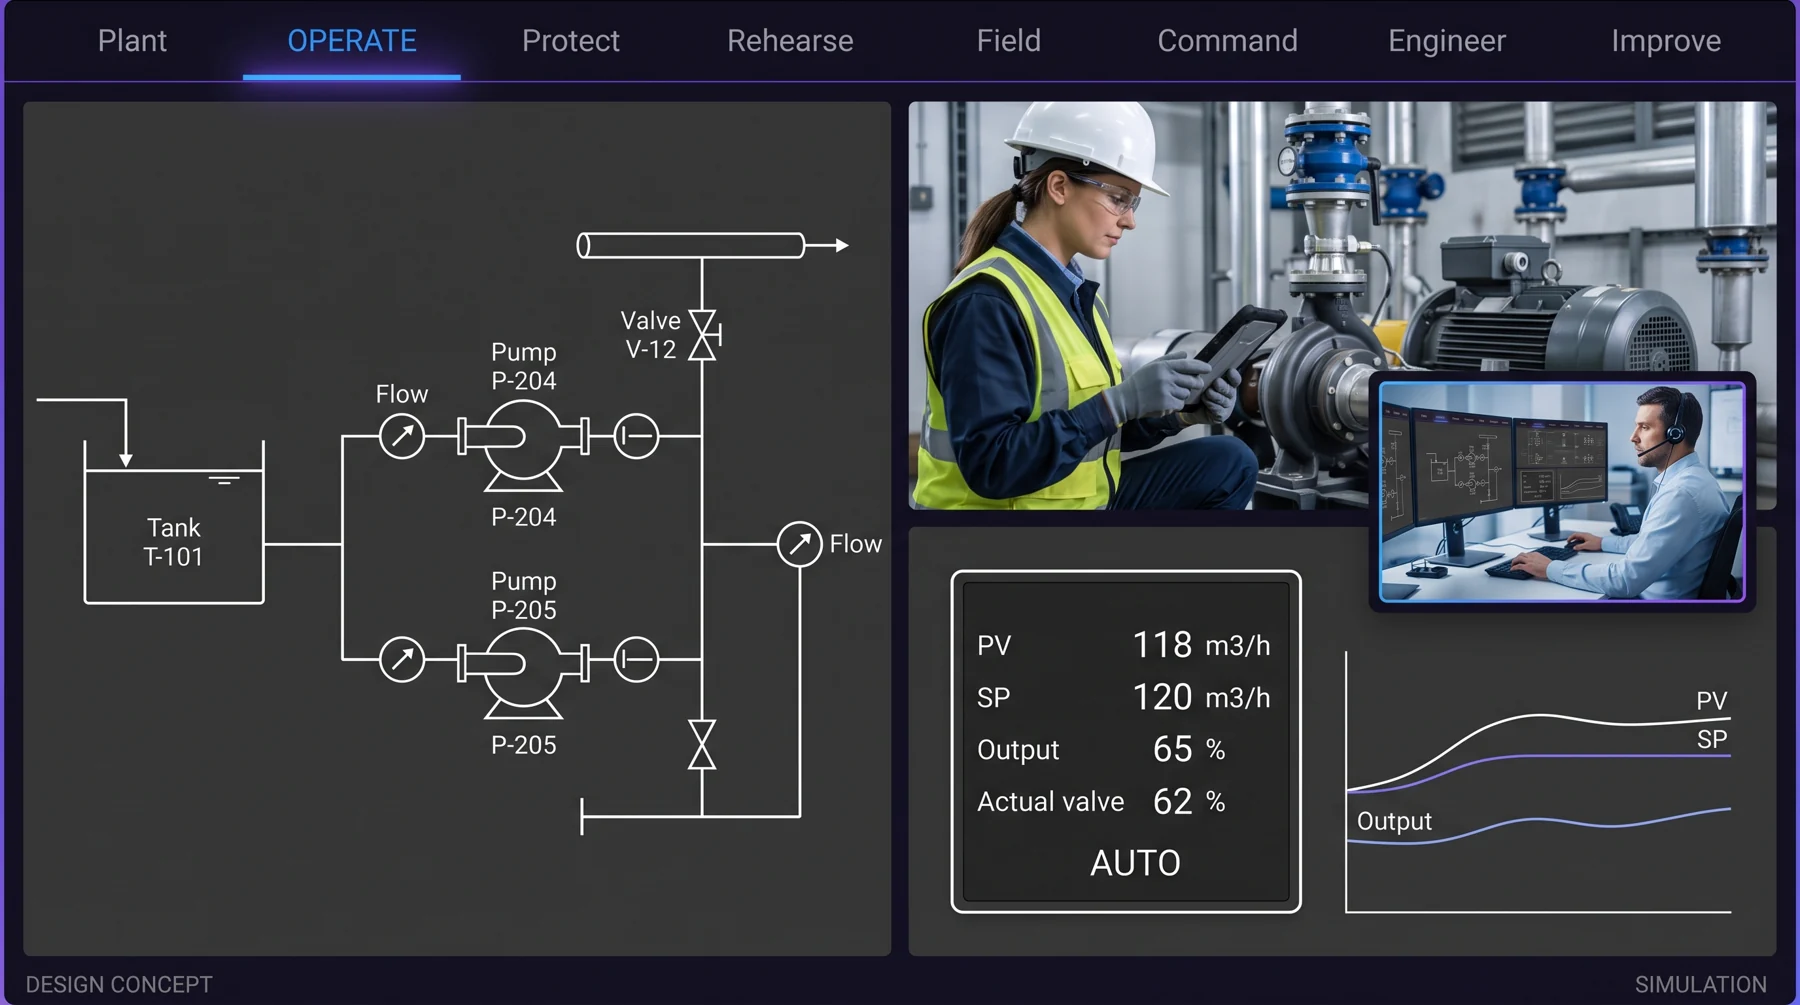Click the DESIGN CONCEPT footer label
The width and height of the screenshot is (1800, 1005).
pos(119,985)
